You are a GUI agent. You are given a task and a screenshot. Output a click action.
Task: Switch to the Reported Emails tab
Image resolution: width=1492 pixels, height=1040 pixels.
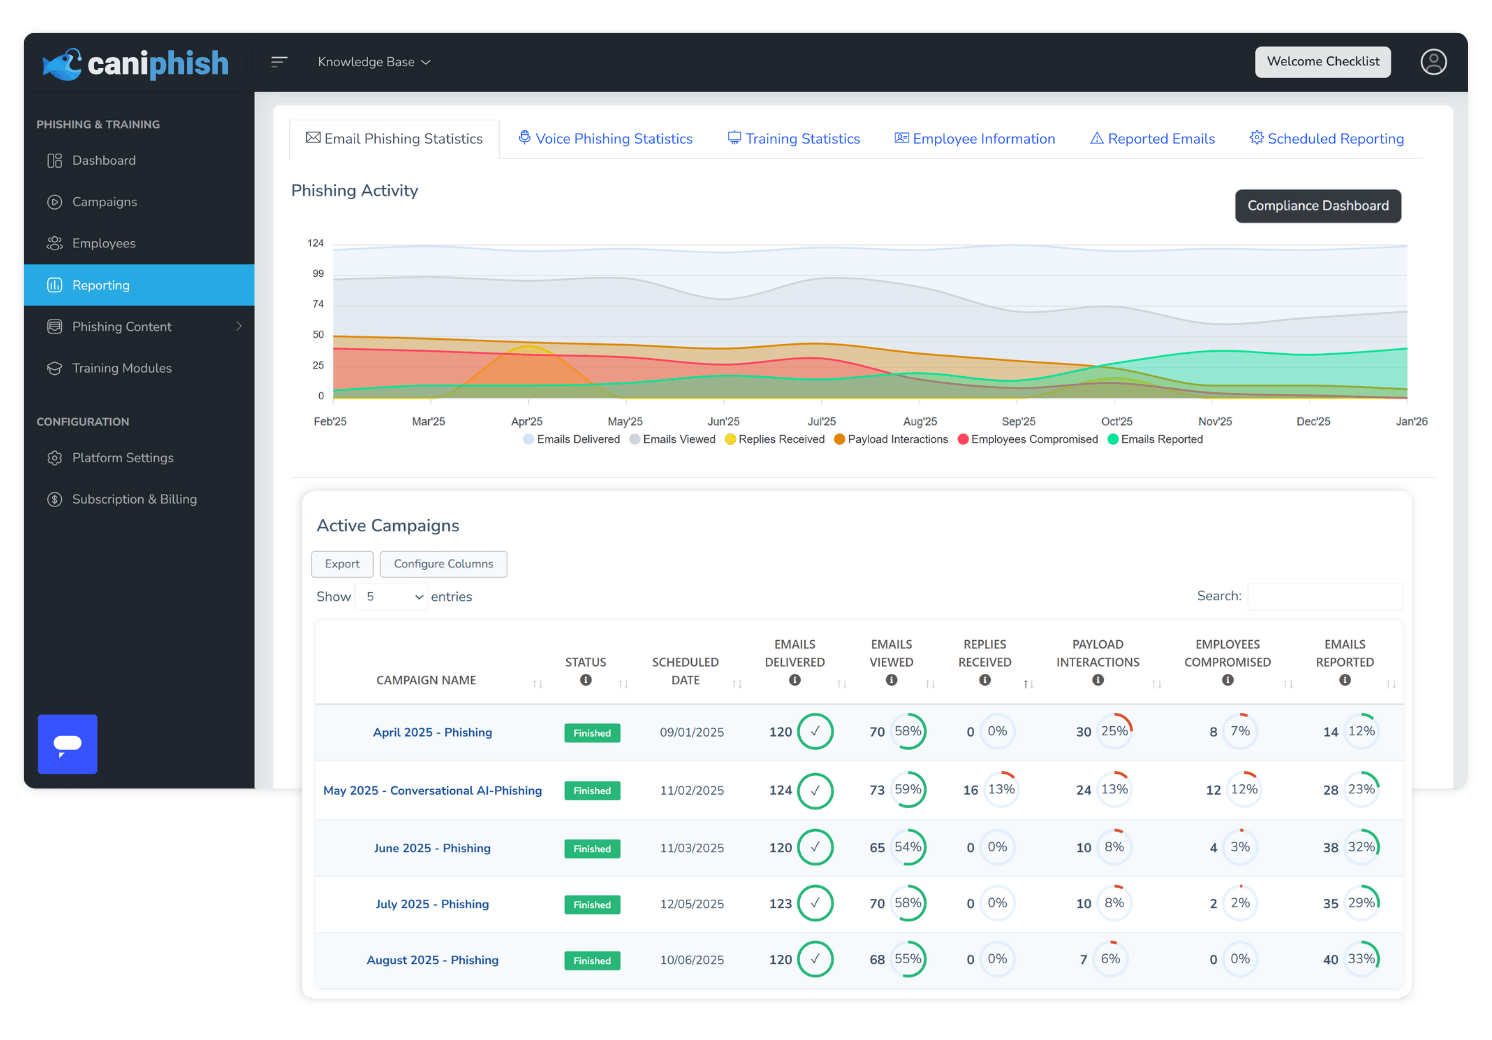pos(1152,138)
